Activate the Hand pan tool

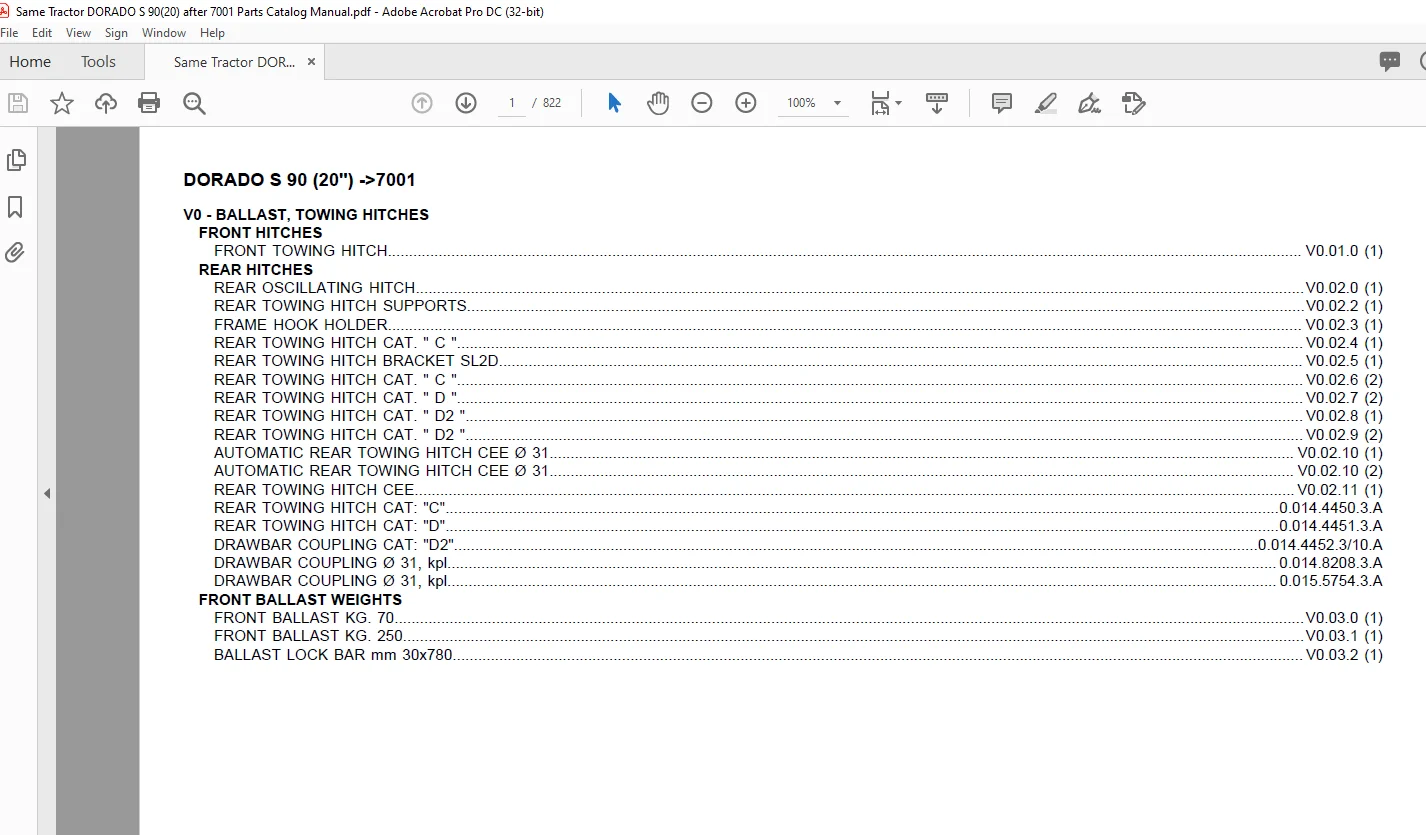pyautogui.click(x=658, y=103)
